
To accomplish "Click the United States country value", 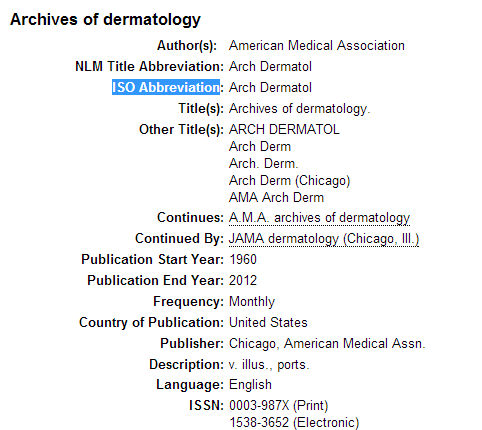I will pos(268,322).
